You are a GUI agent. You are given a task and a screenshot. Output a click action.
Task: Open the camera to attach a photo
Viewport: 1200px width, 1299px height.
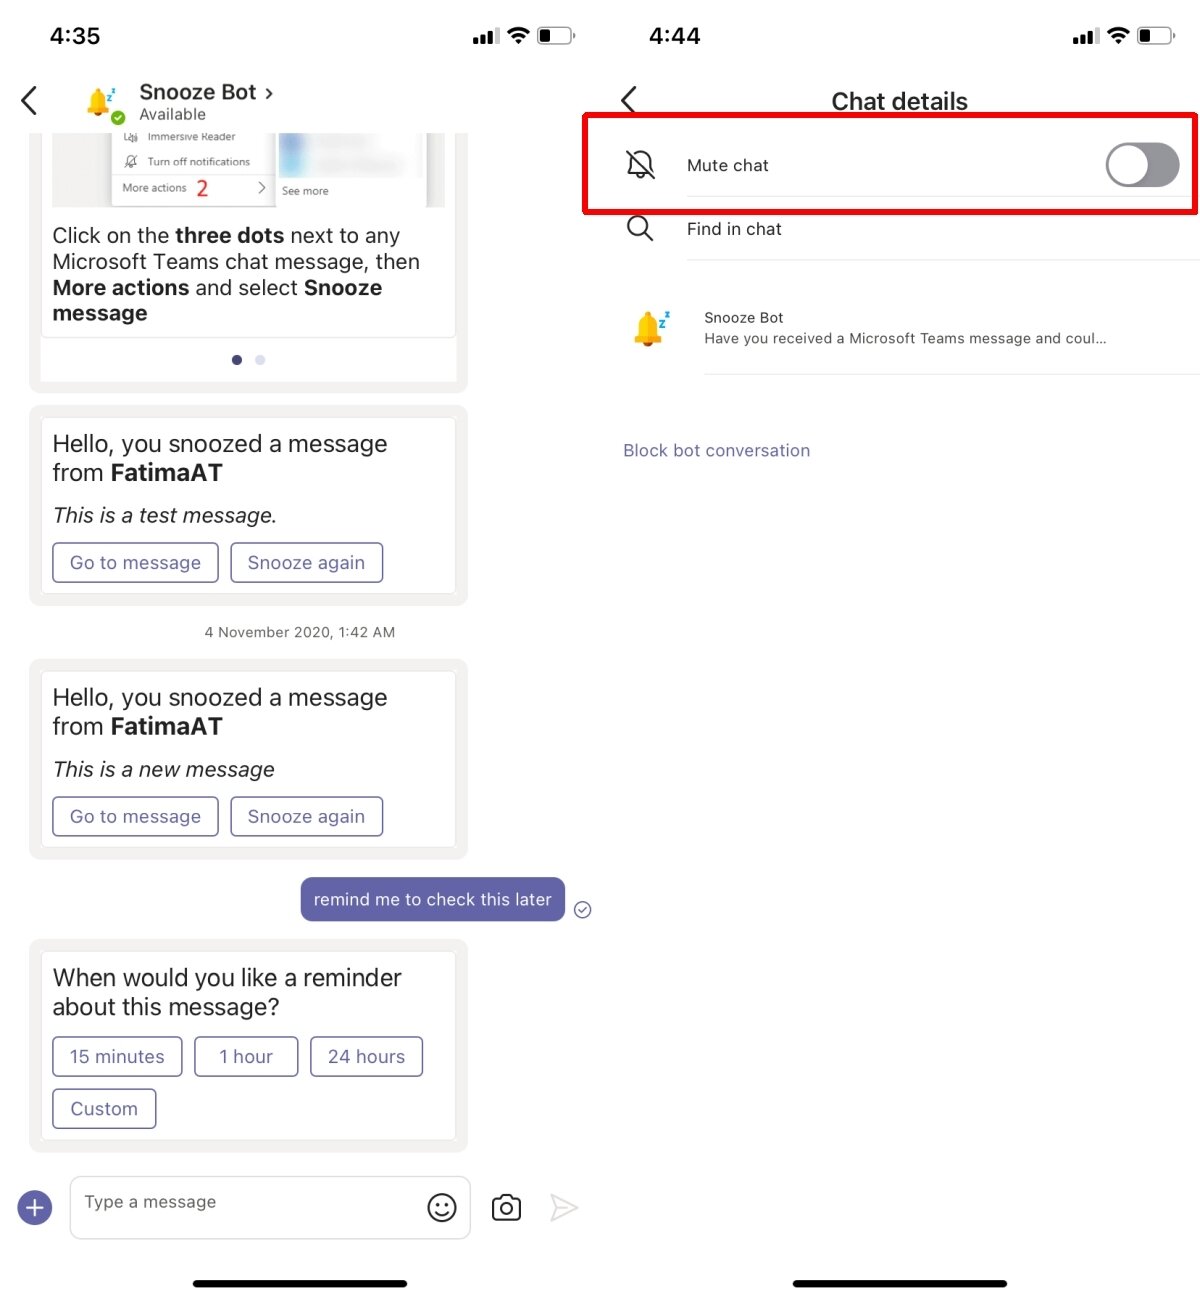(505, 1207)
